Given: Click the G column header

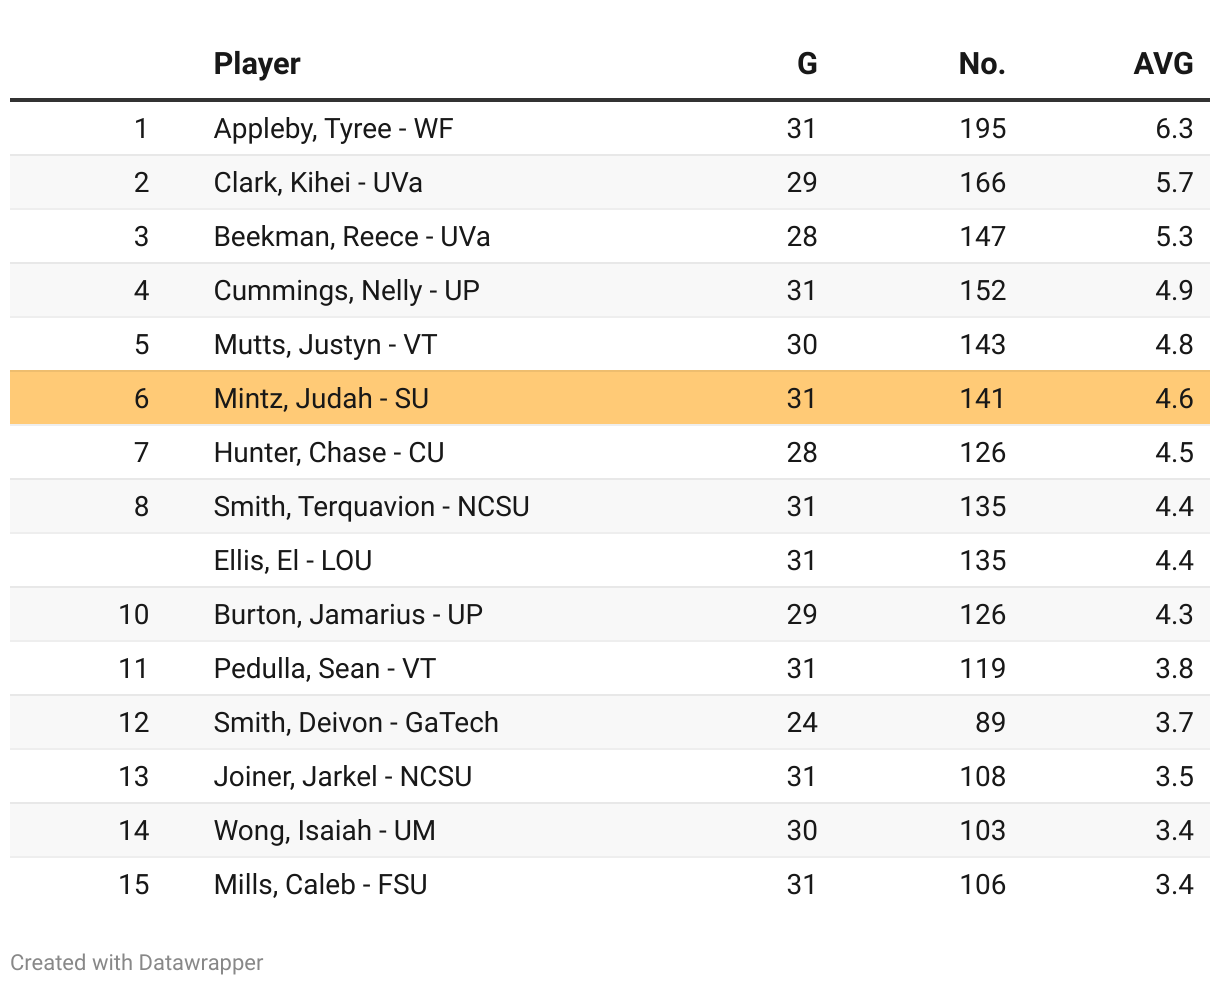Looking at the screenshot, I should coord(807,64).
